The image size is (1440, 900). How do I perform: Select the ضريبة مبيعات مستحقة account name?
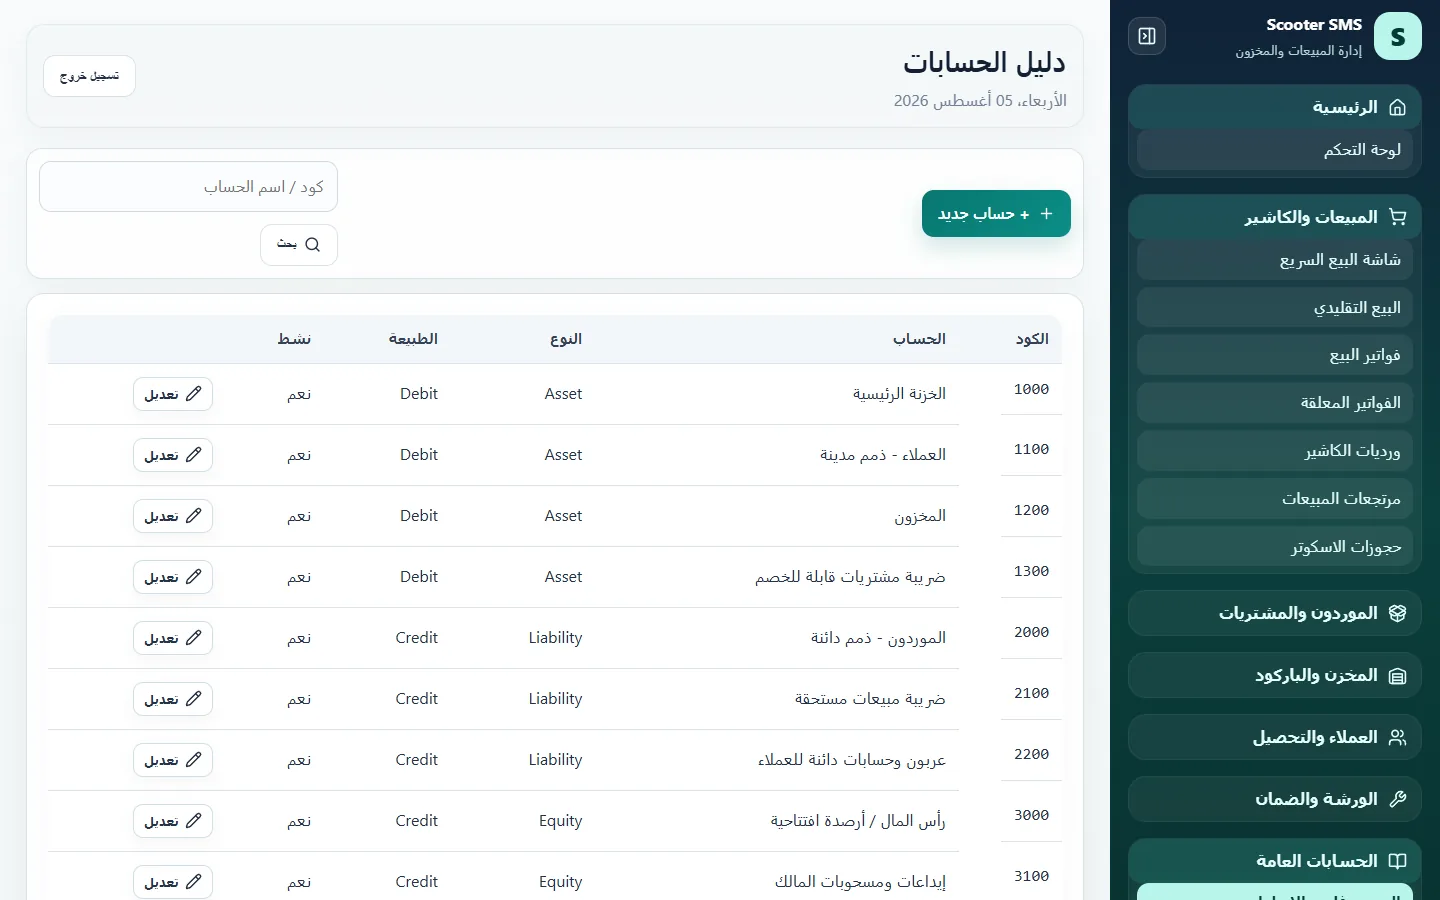pos(870,699)
